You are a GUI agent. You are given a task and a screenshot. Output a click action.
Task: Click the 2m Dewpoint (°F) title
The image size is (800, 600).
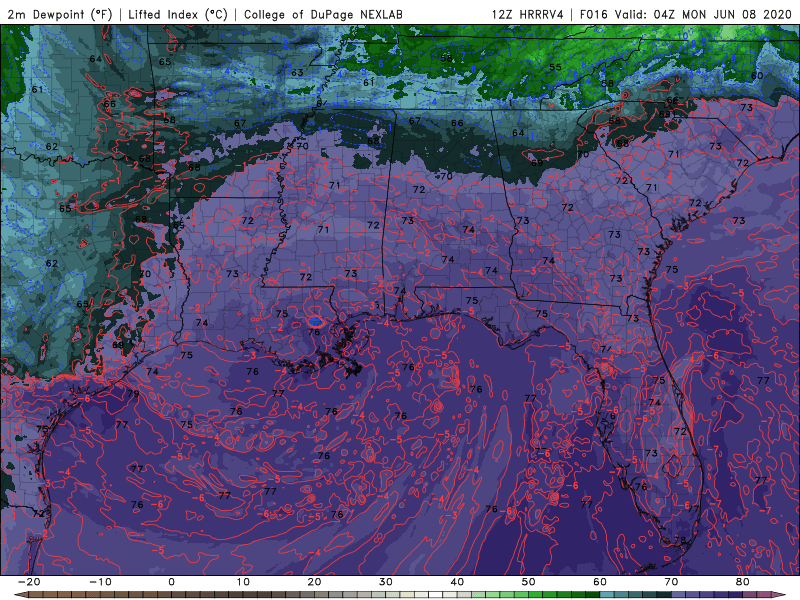tap(60, 14)
